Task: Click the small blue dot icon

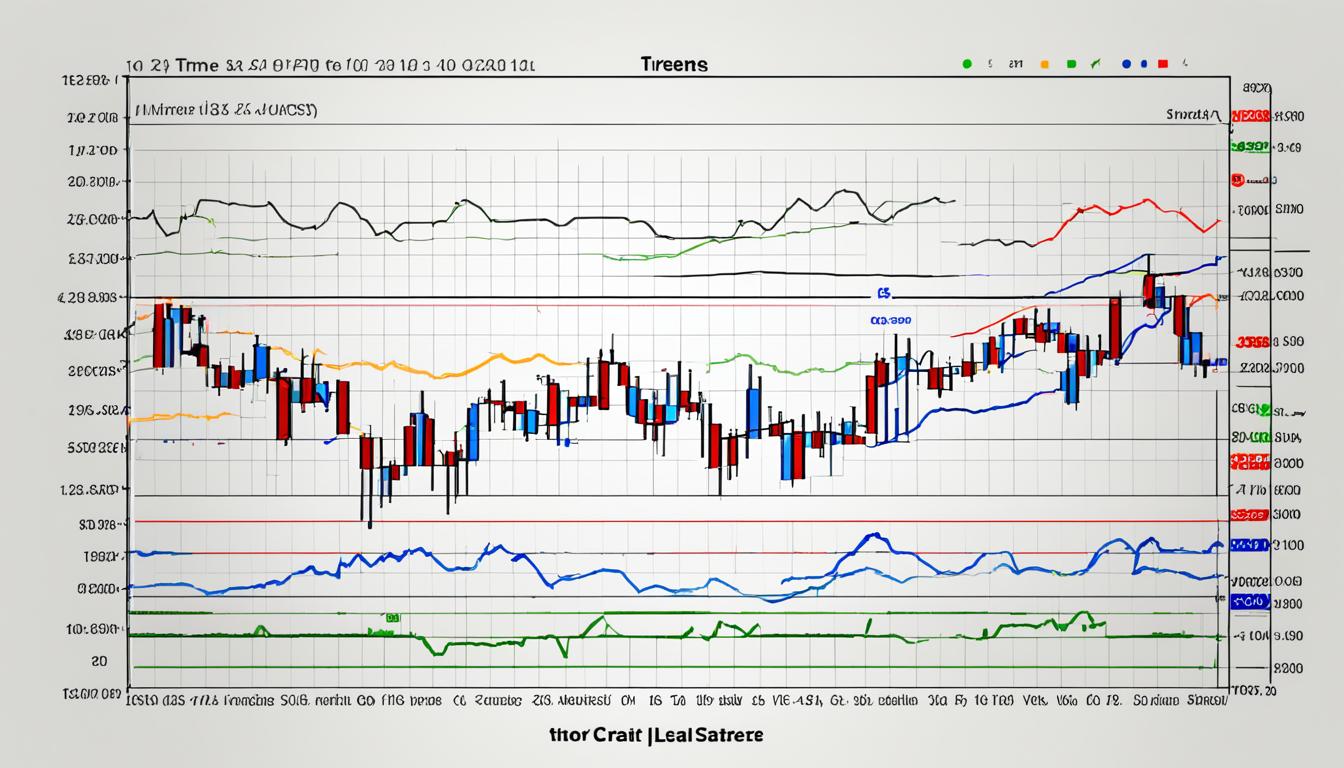Action: pos(1143,63)
